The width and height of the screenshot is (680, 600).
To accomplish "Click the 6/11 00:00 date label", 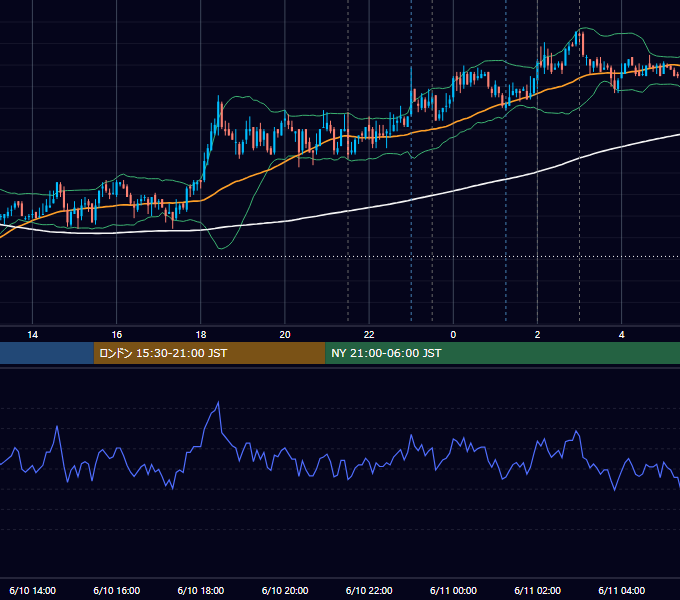I will (x=453, y=590).
